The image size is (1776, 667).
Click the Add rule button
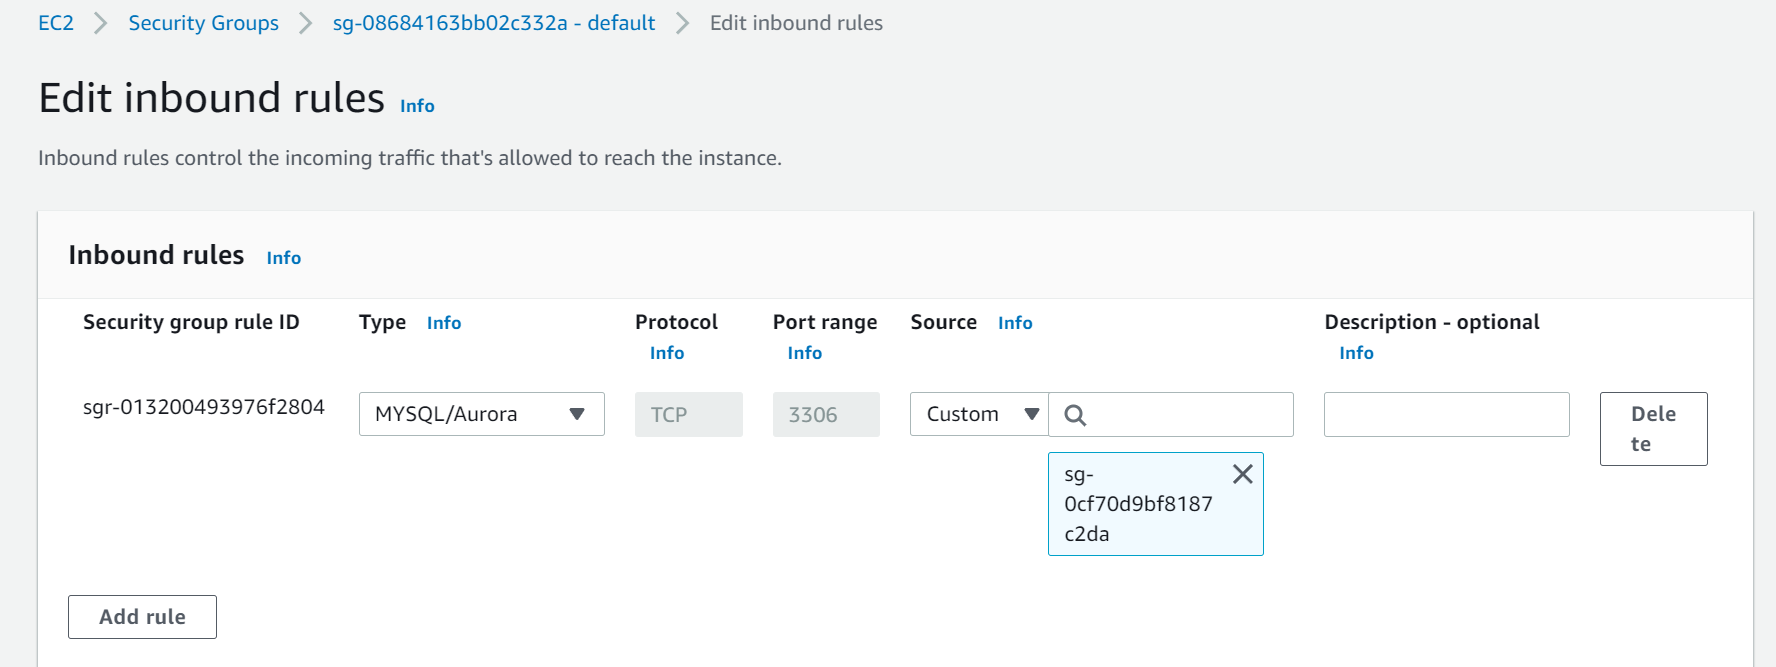tap(142, 617)
